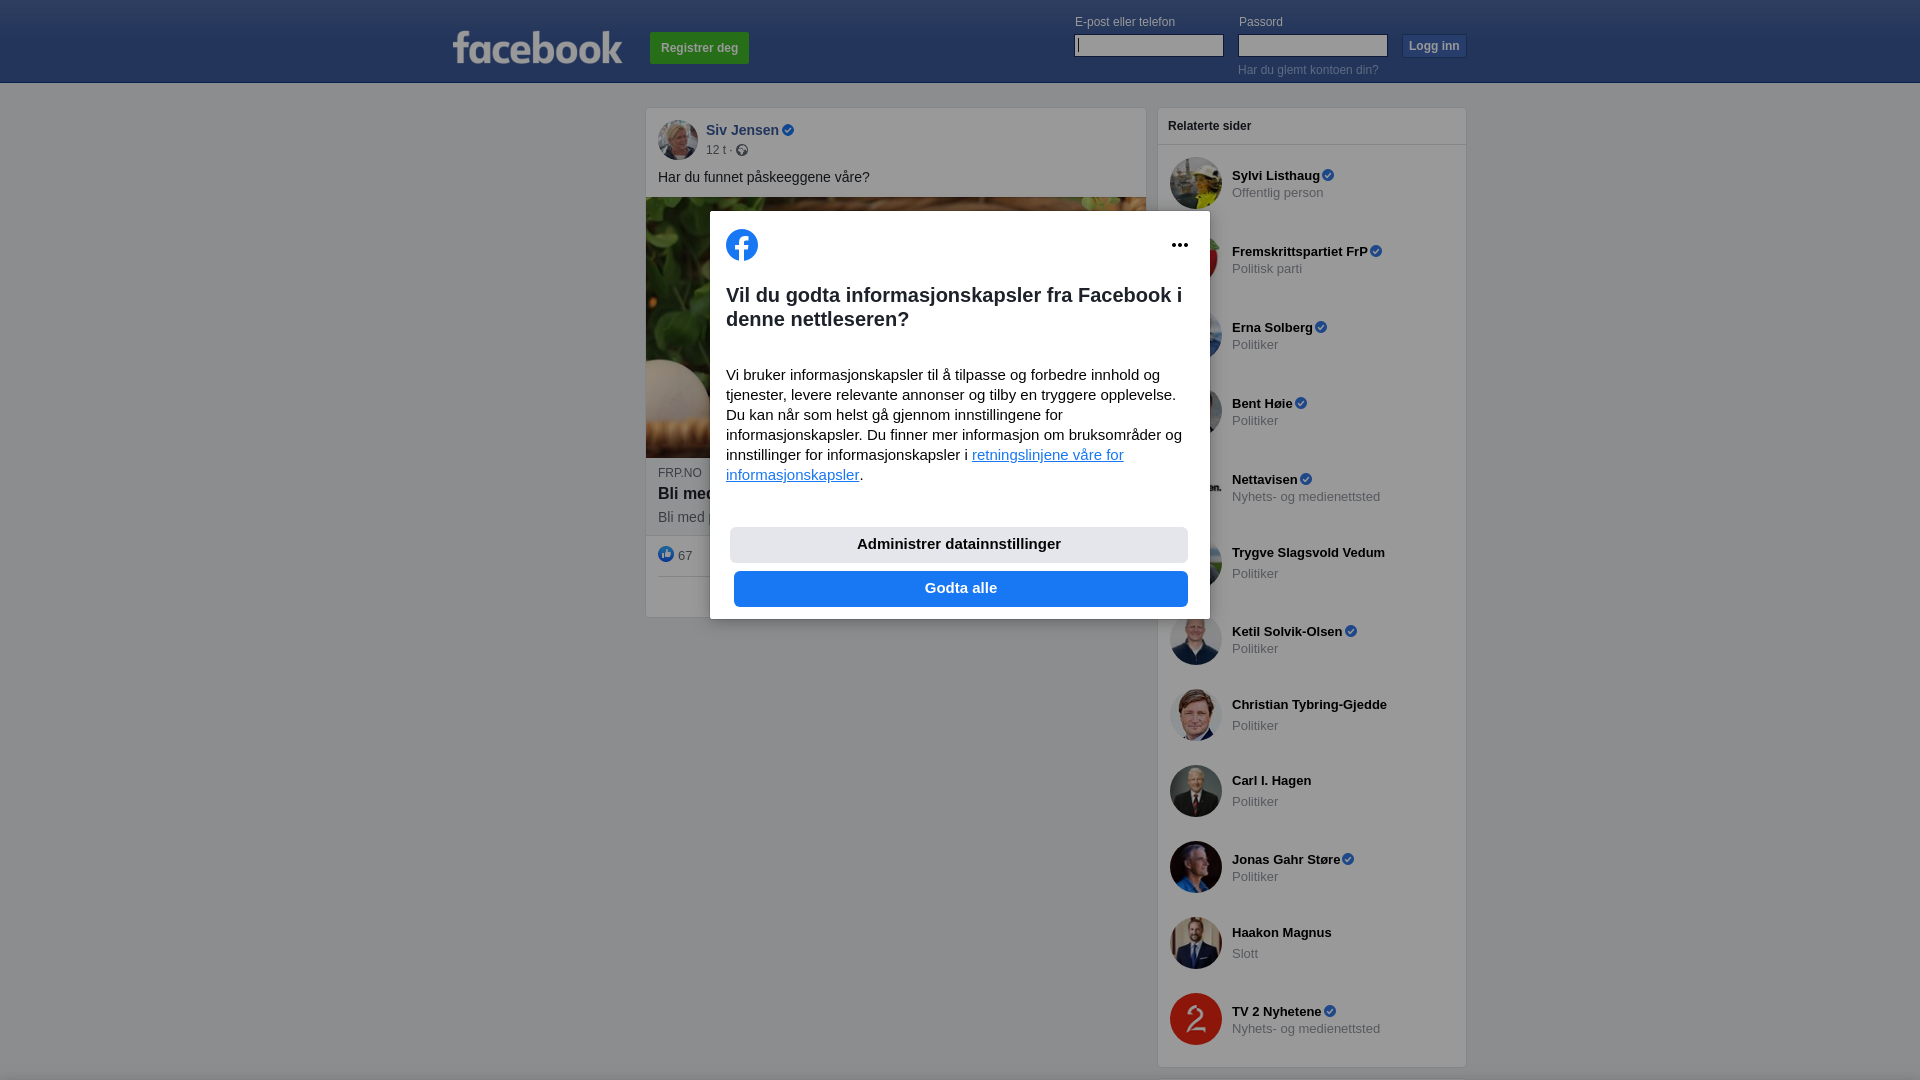Open the three-dot menu in the cookie dialog
This screenshot has width=1920, height=1080.
pyautogui.click(x=1180, y=245)
